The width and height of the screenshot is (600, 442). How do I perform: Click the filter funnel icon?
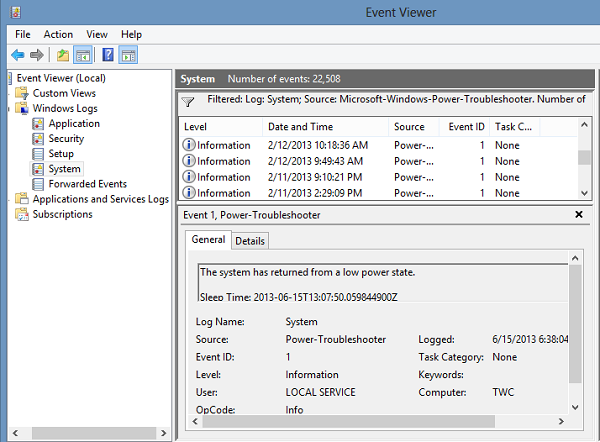point(187,101)
